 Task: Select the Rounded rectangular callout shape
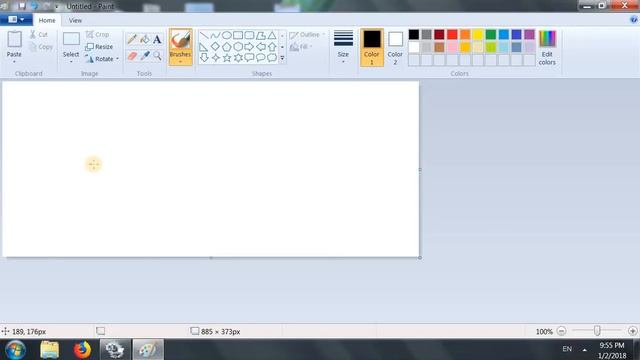pos(249,58)
